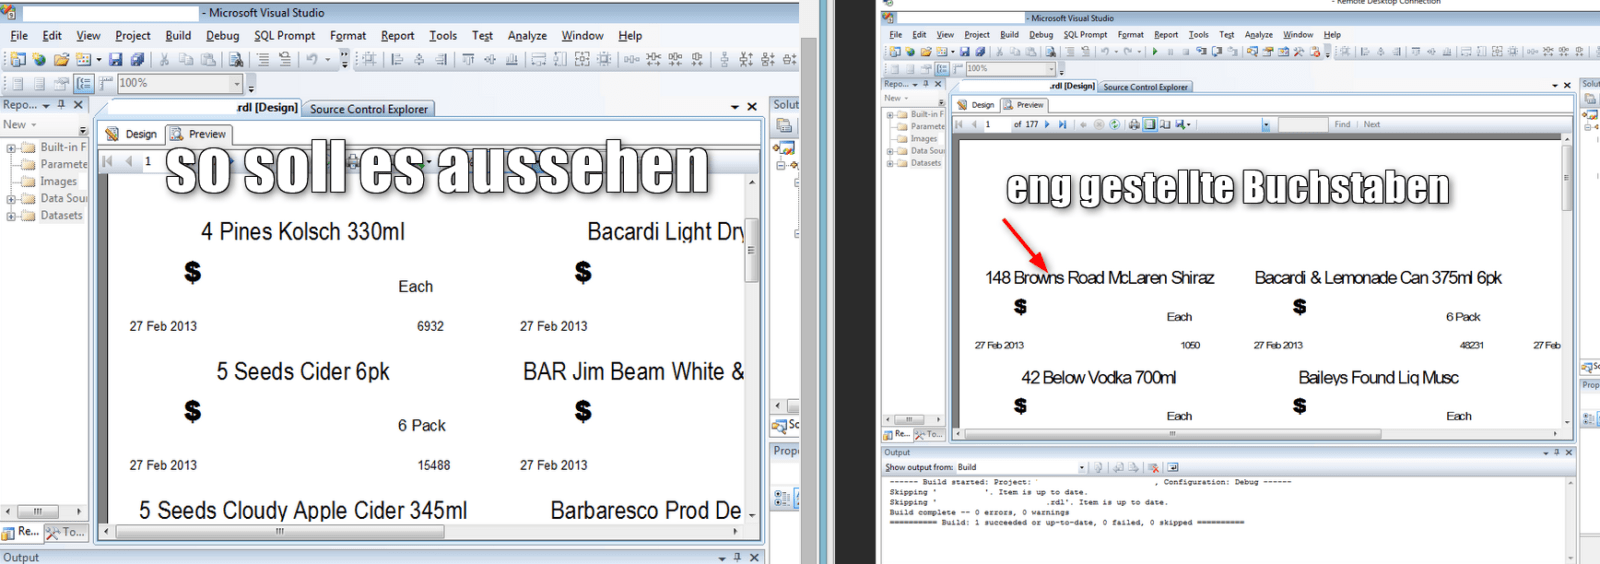Click Paste icon in left window toolbar

tap(208, 59)
